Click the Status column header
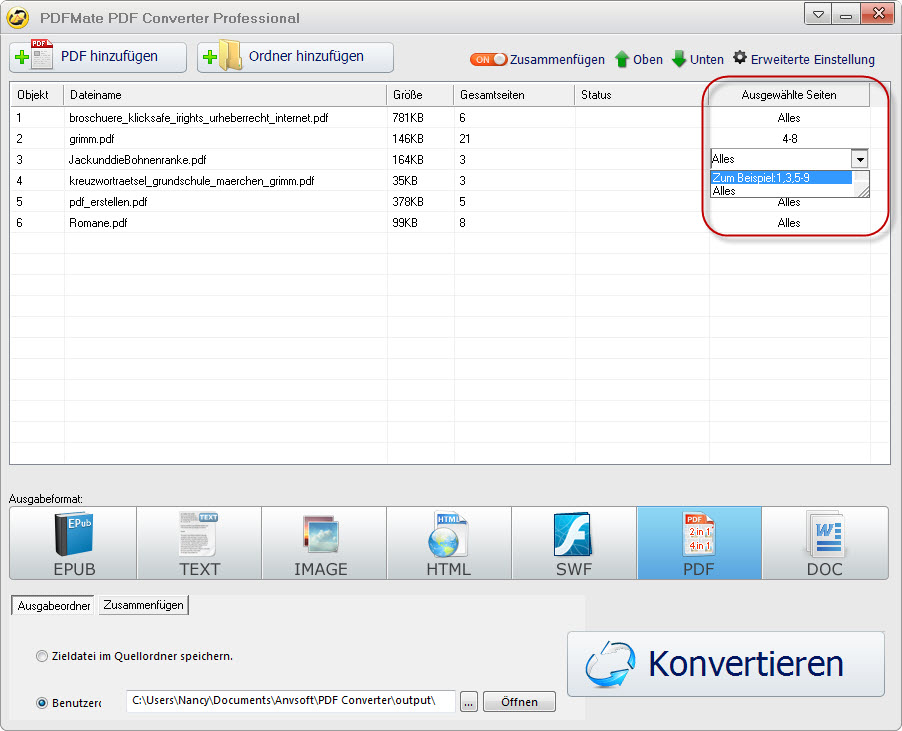 point(641,95)
